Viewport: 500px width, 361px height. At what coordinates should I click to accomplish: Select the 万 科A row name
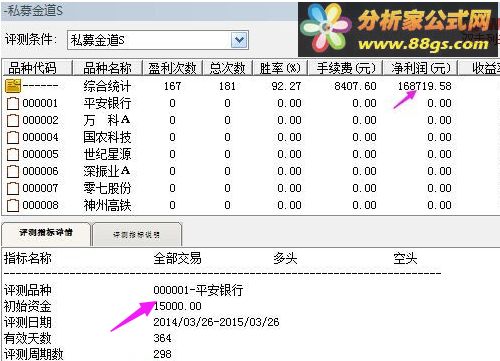point(107,120)
